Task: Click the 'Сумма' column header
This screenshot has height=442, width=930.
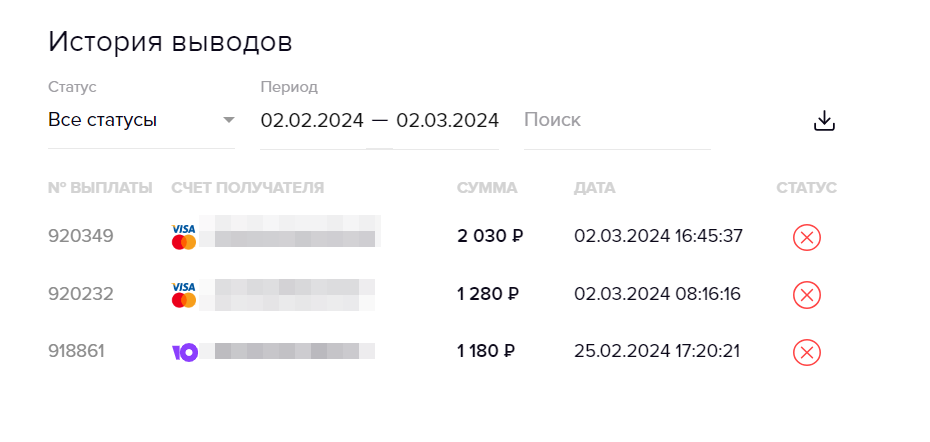Action: pos(487,187)
